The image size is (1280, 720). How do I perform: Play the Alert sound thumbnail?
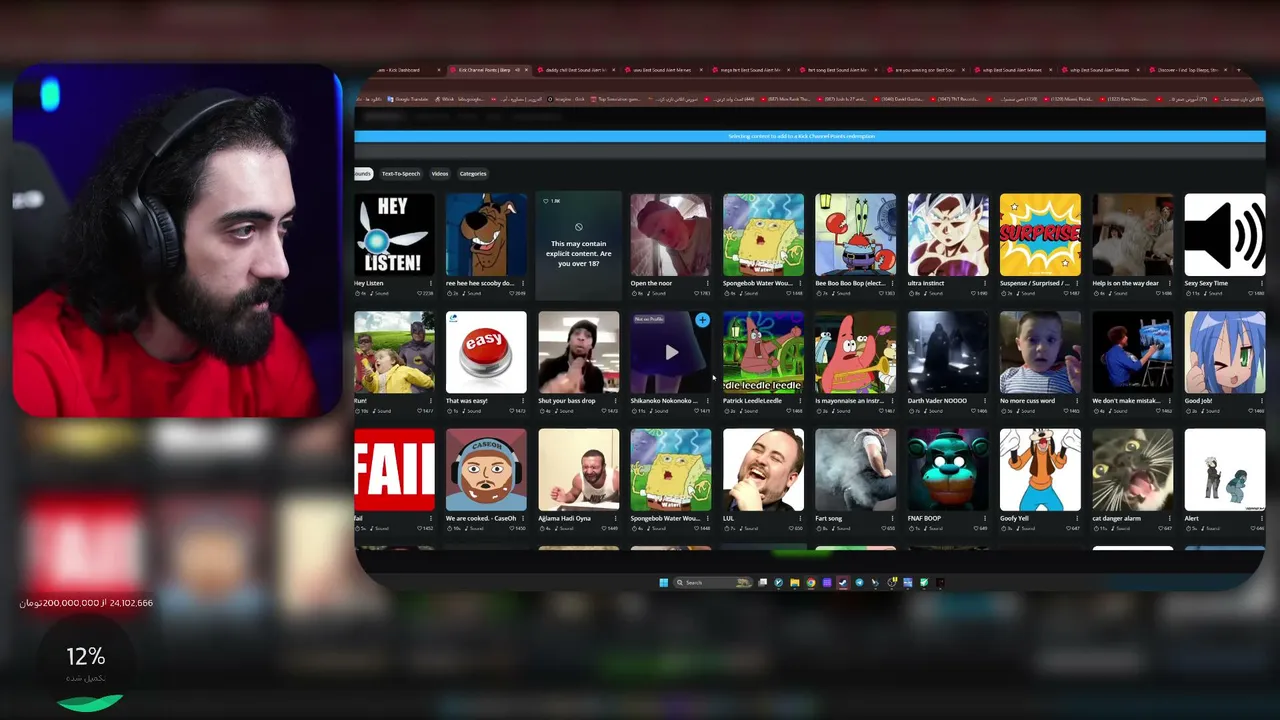pyautogui.click(x=1225, y=470)
